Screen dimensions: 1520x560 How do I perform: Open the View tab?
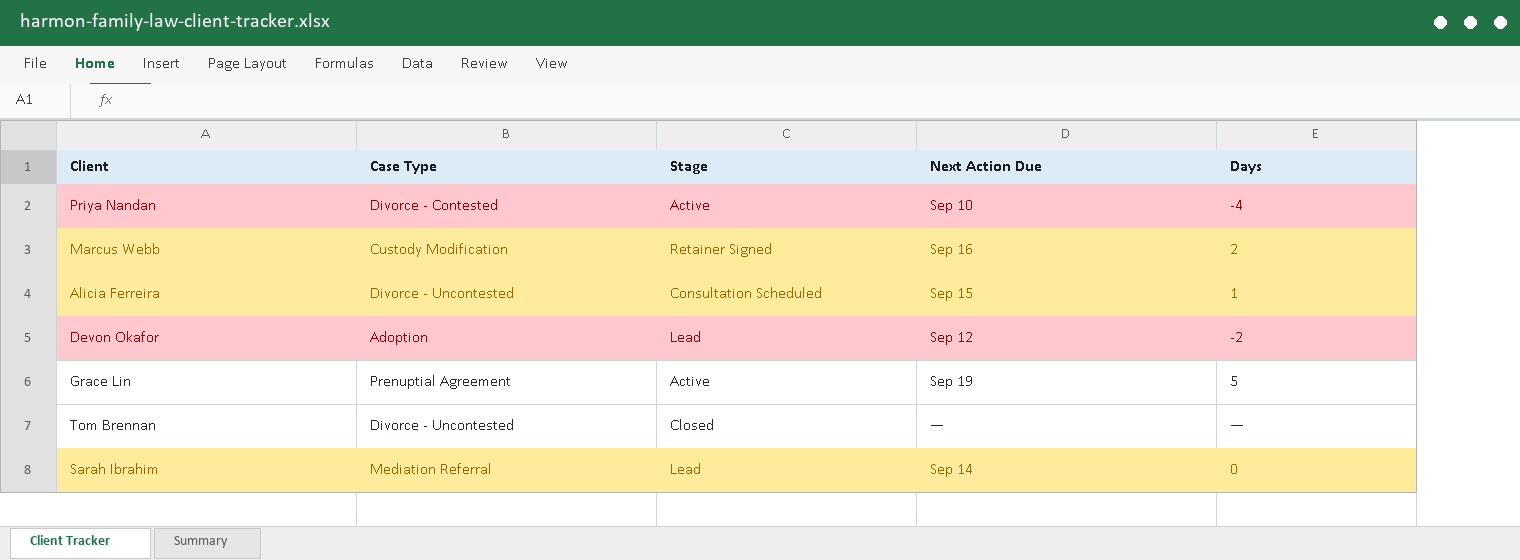click(551, 63)
